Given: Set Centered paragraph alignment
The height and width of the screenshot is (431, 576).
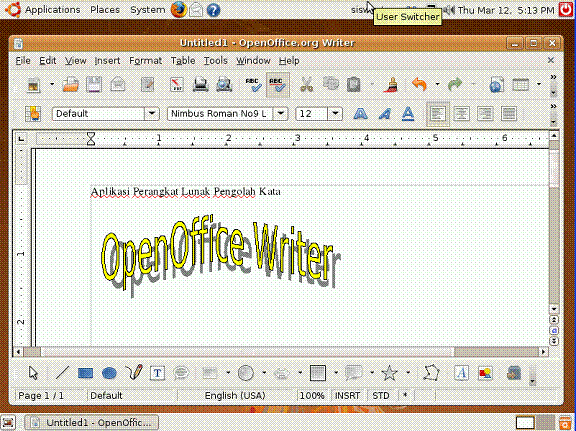Looking at the screenshot, I should [461, 114].
